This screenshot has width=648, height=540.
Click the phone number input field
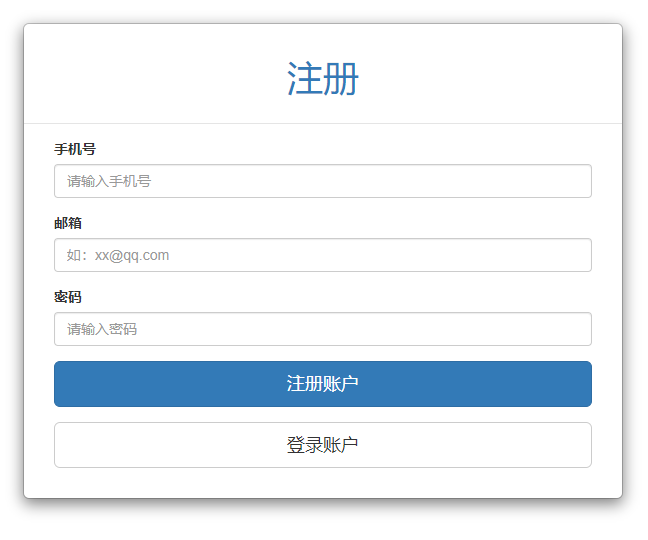point(323,181)
